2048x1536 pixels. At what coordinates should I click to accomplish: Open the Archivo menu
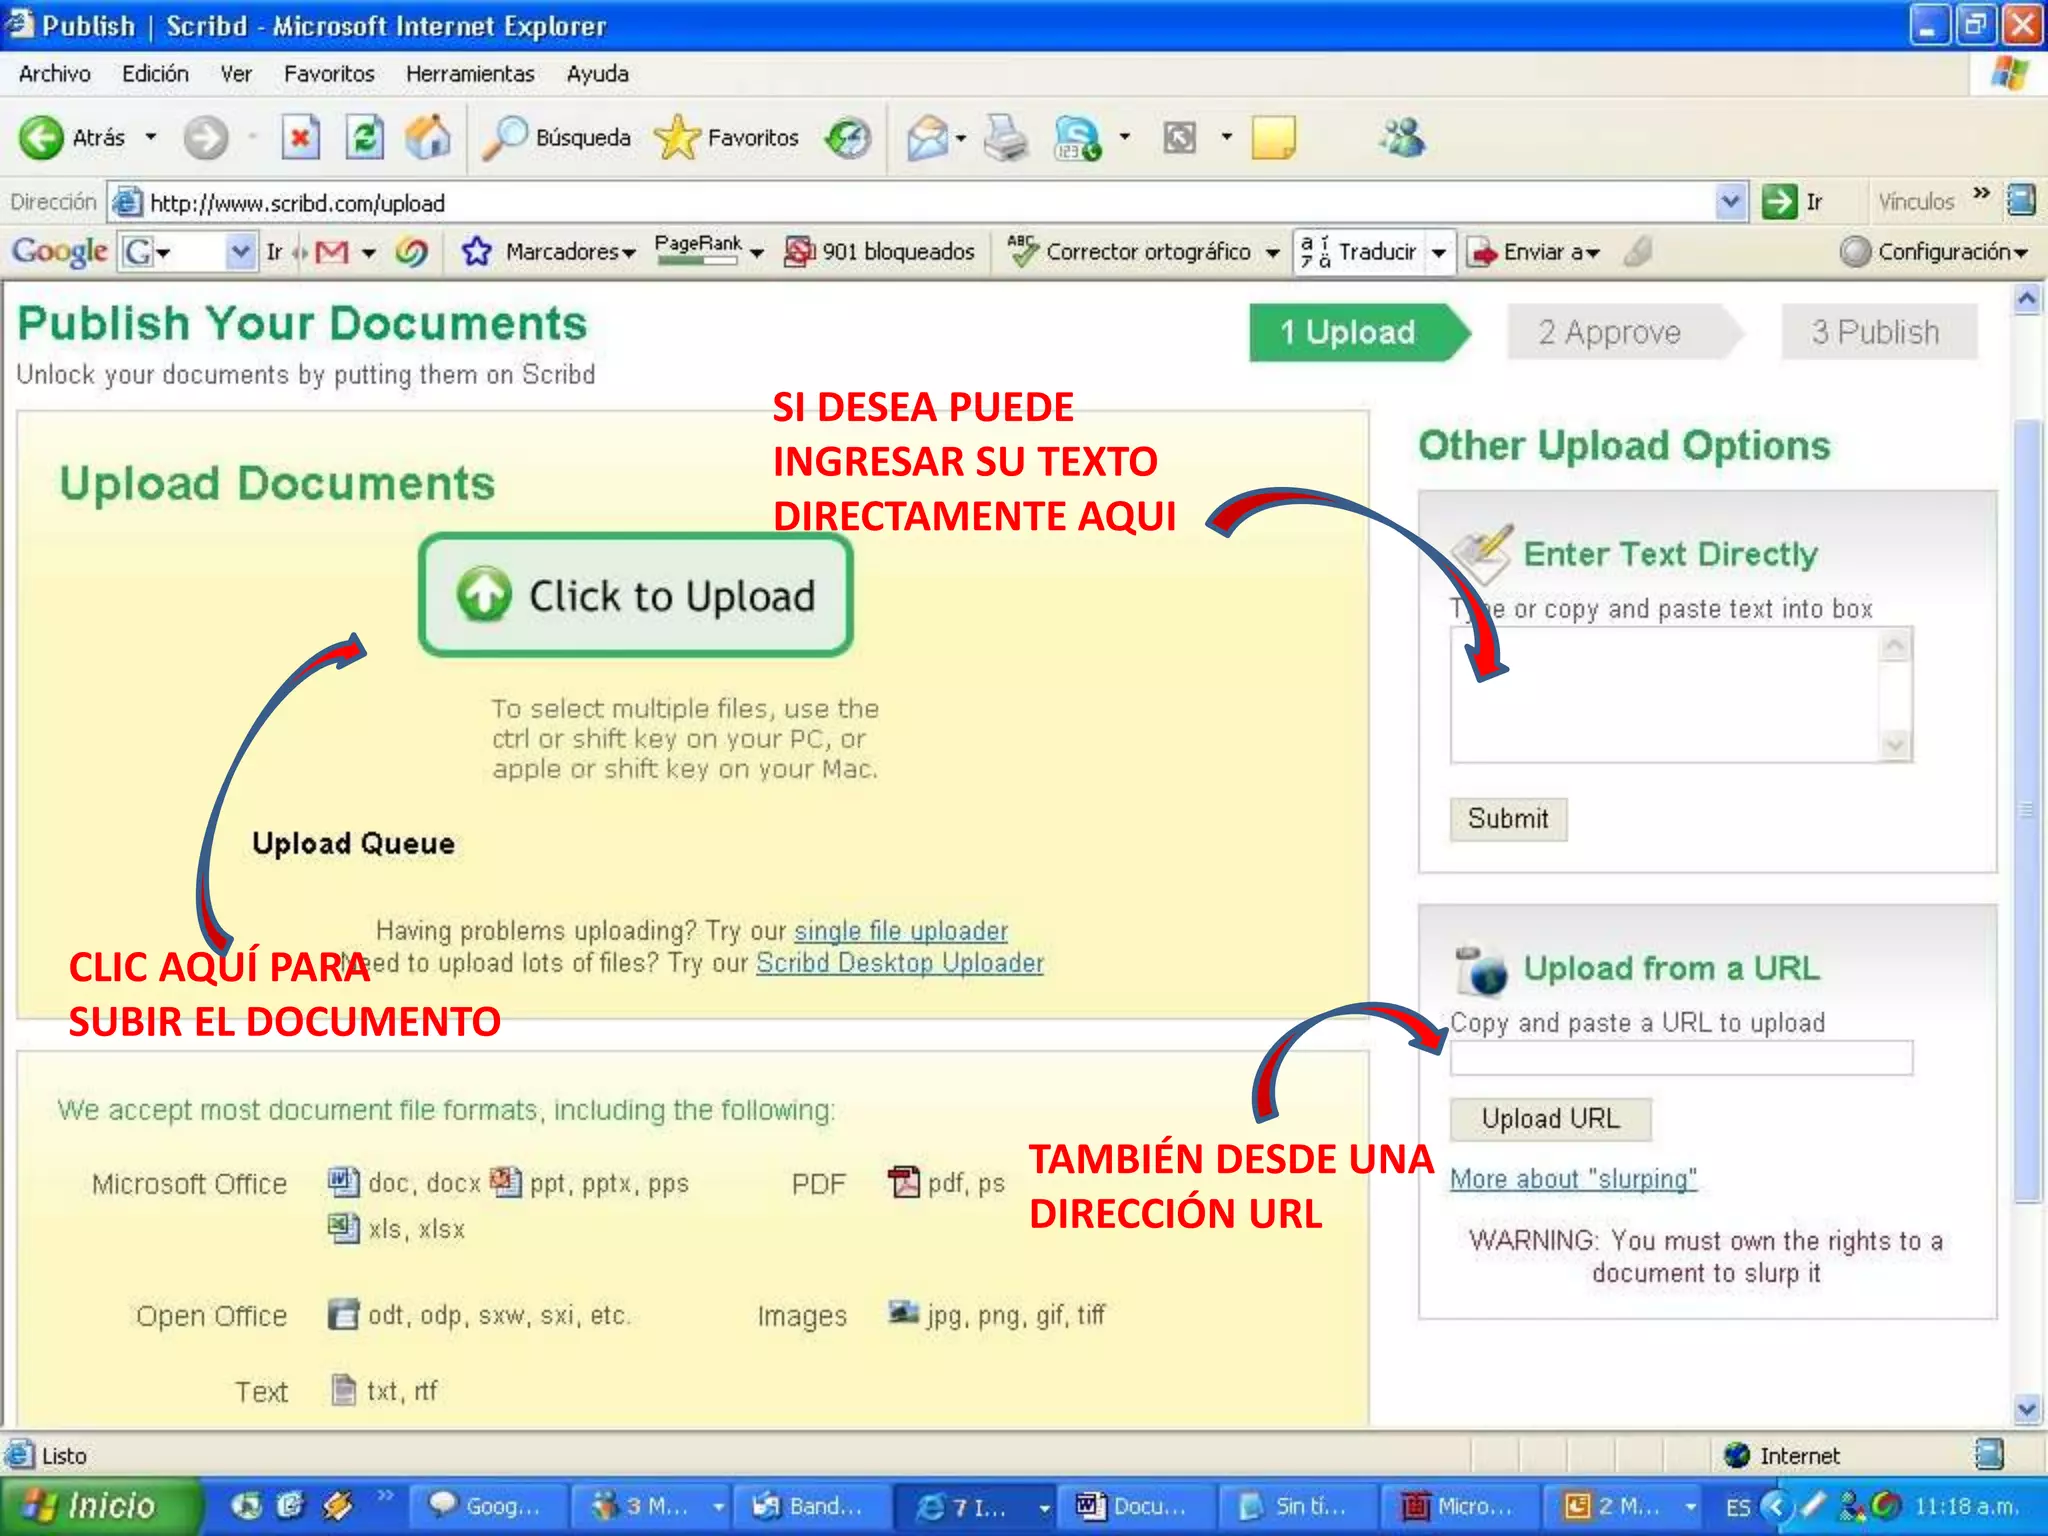click(55, 74)
